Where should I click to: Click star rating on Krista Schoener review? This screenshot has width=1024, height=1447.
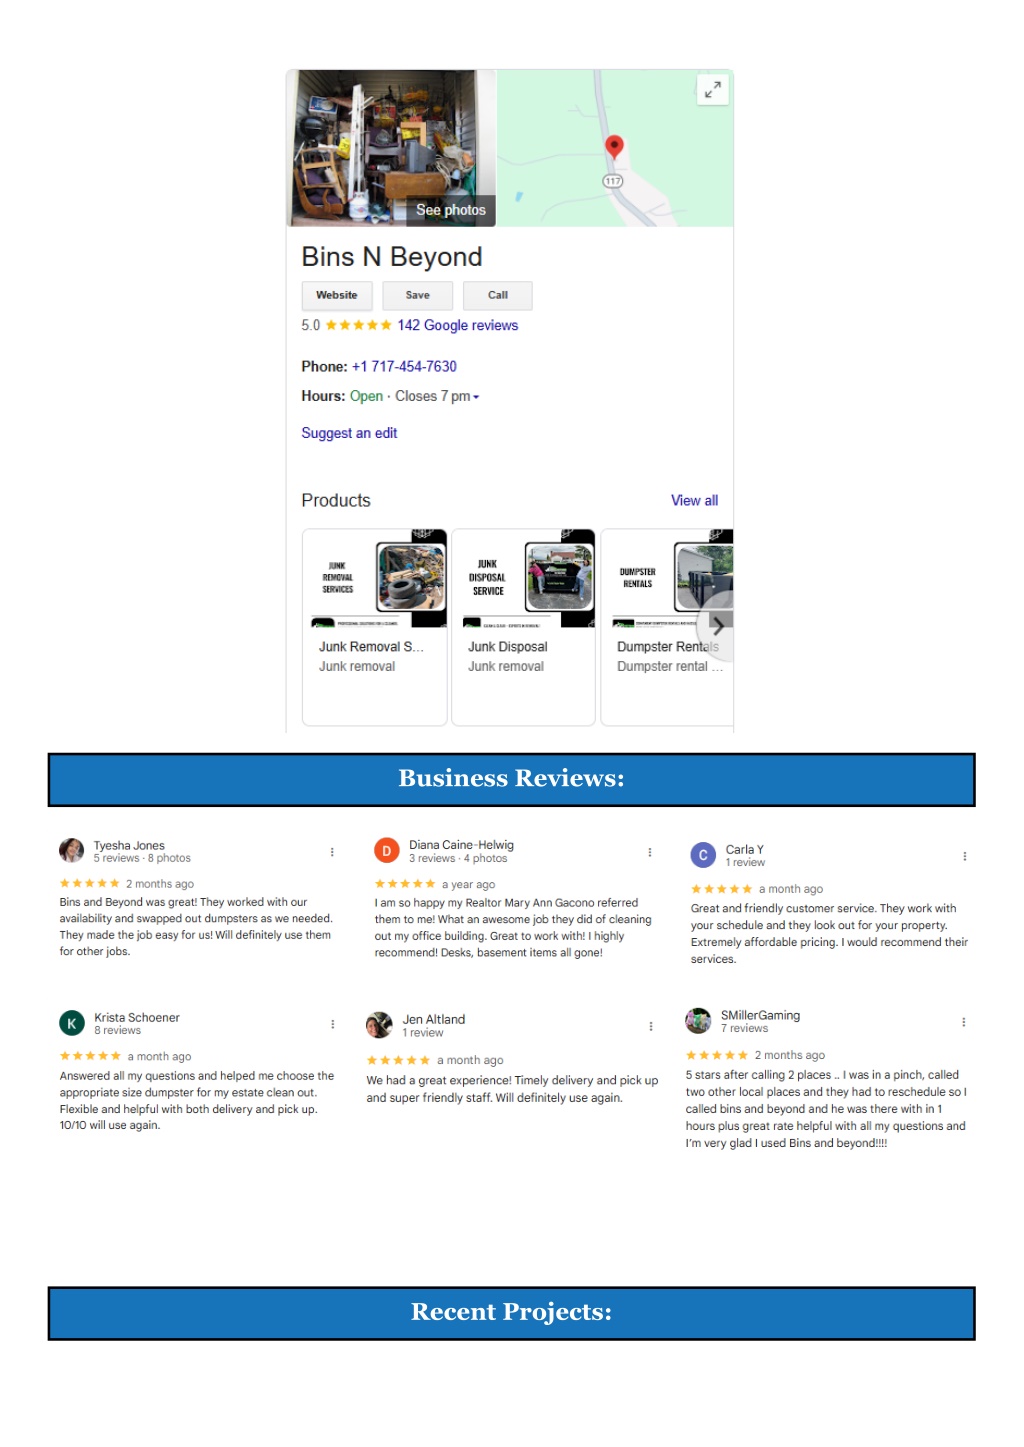(x=90, y=1056)
